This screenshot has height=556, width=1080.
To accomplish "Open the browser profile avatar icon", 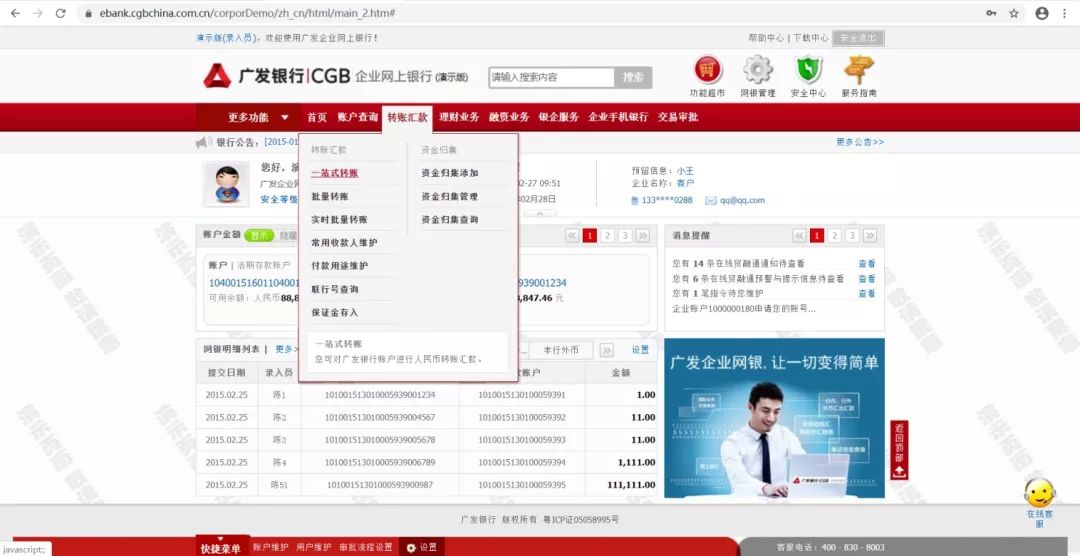I will (x=1042, y=13).
